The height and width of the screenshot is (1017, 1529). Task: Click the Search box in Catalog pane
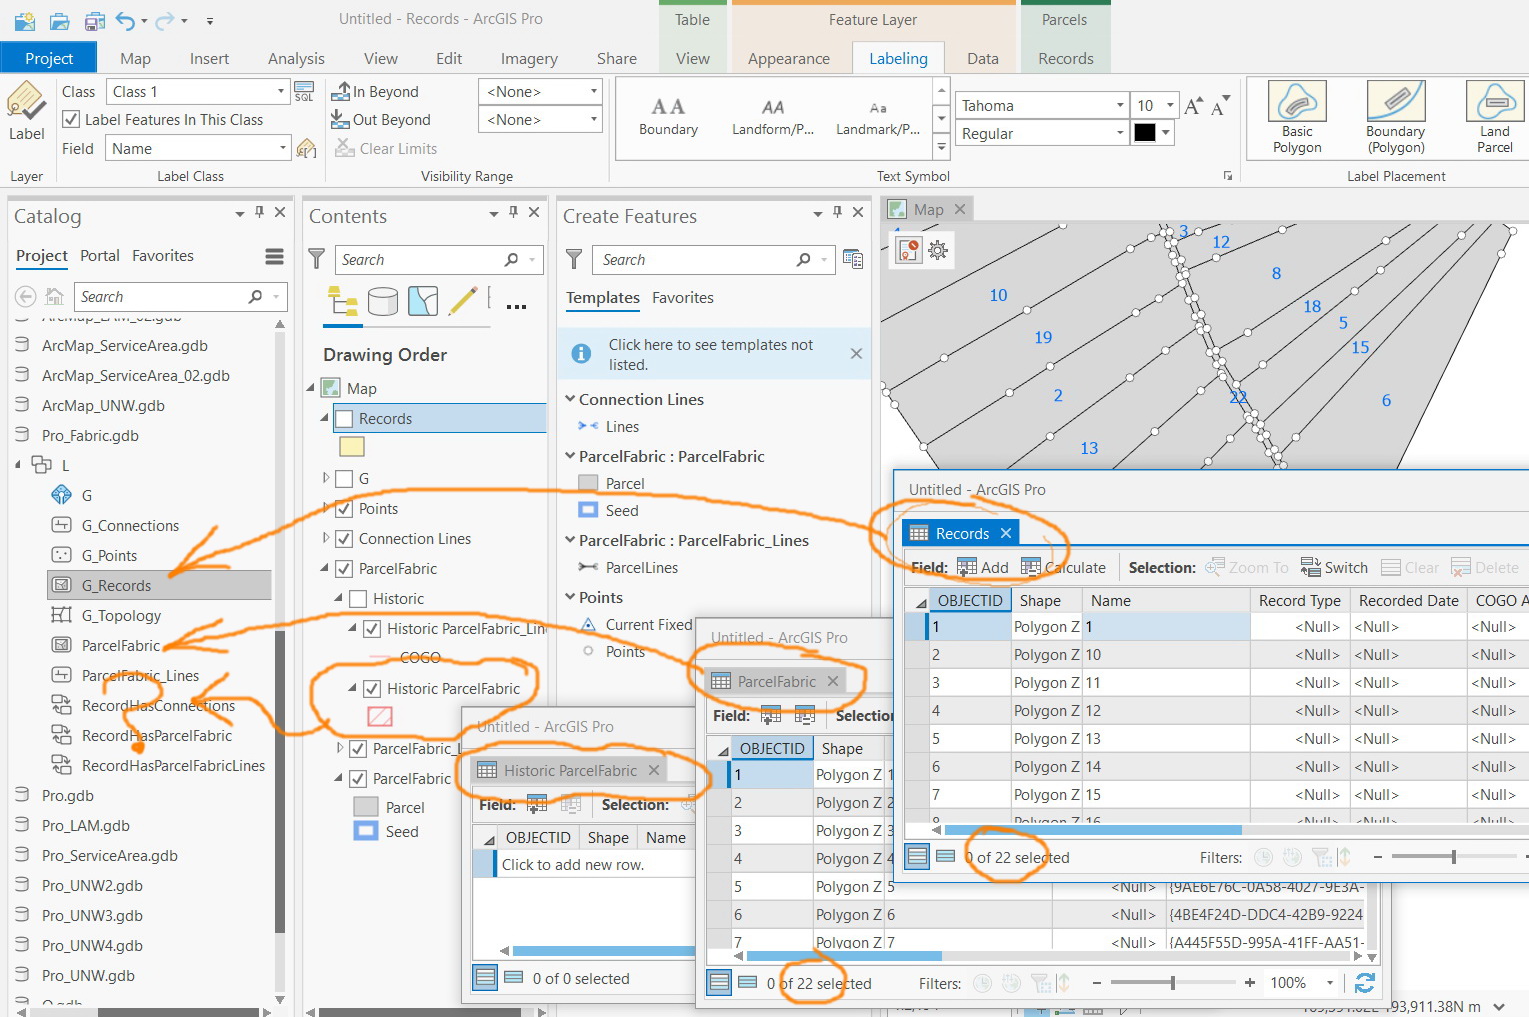point(160,297)
